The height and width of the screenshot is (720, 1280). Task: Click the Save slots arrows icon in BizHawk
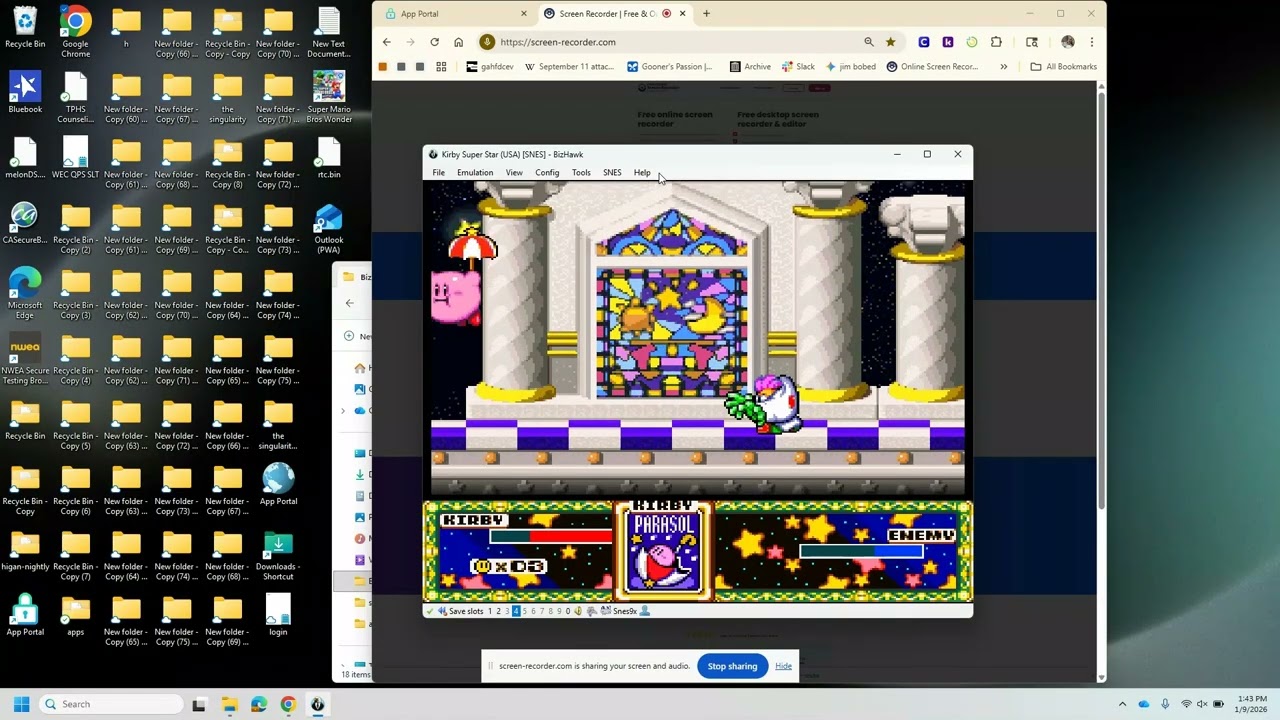tap(442, 611)
